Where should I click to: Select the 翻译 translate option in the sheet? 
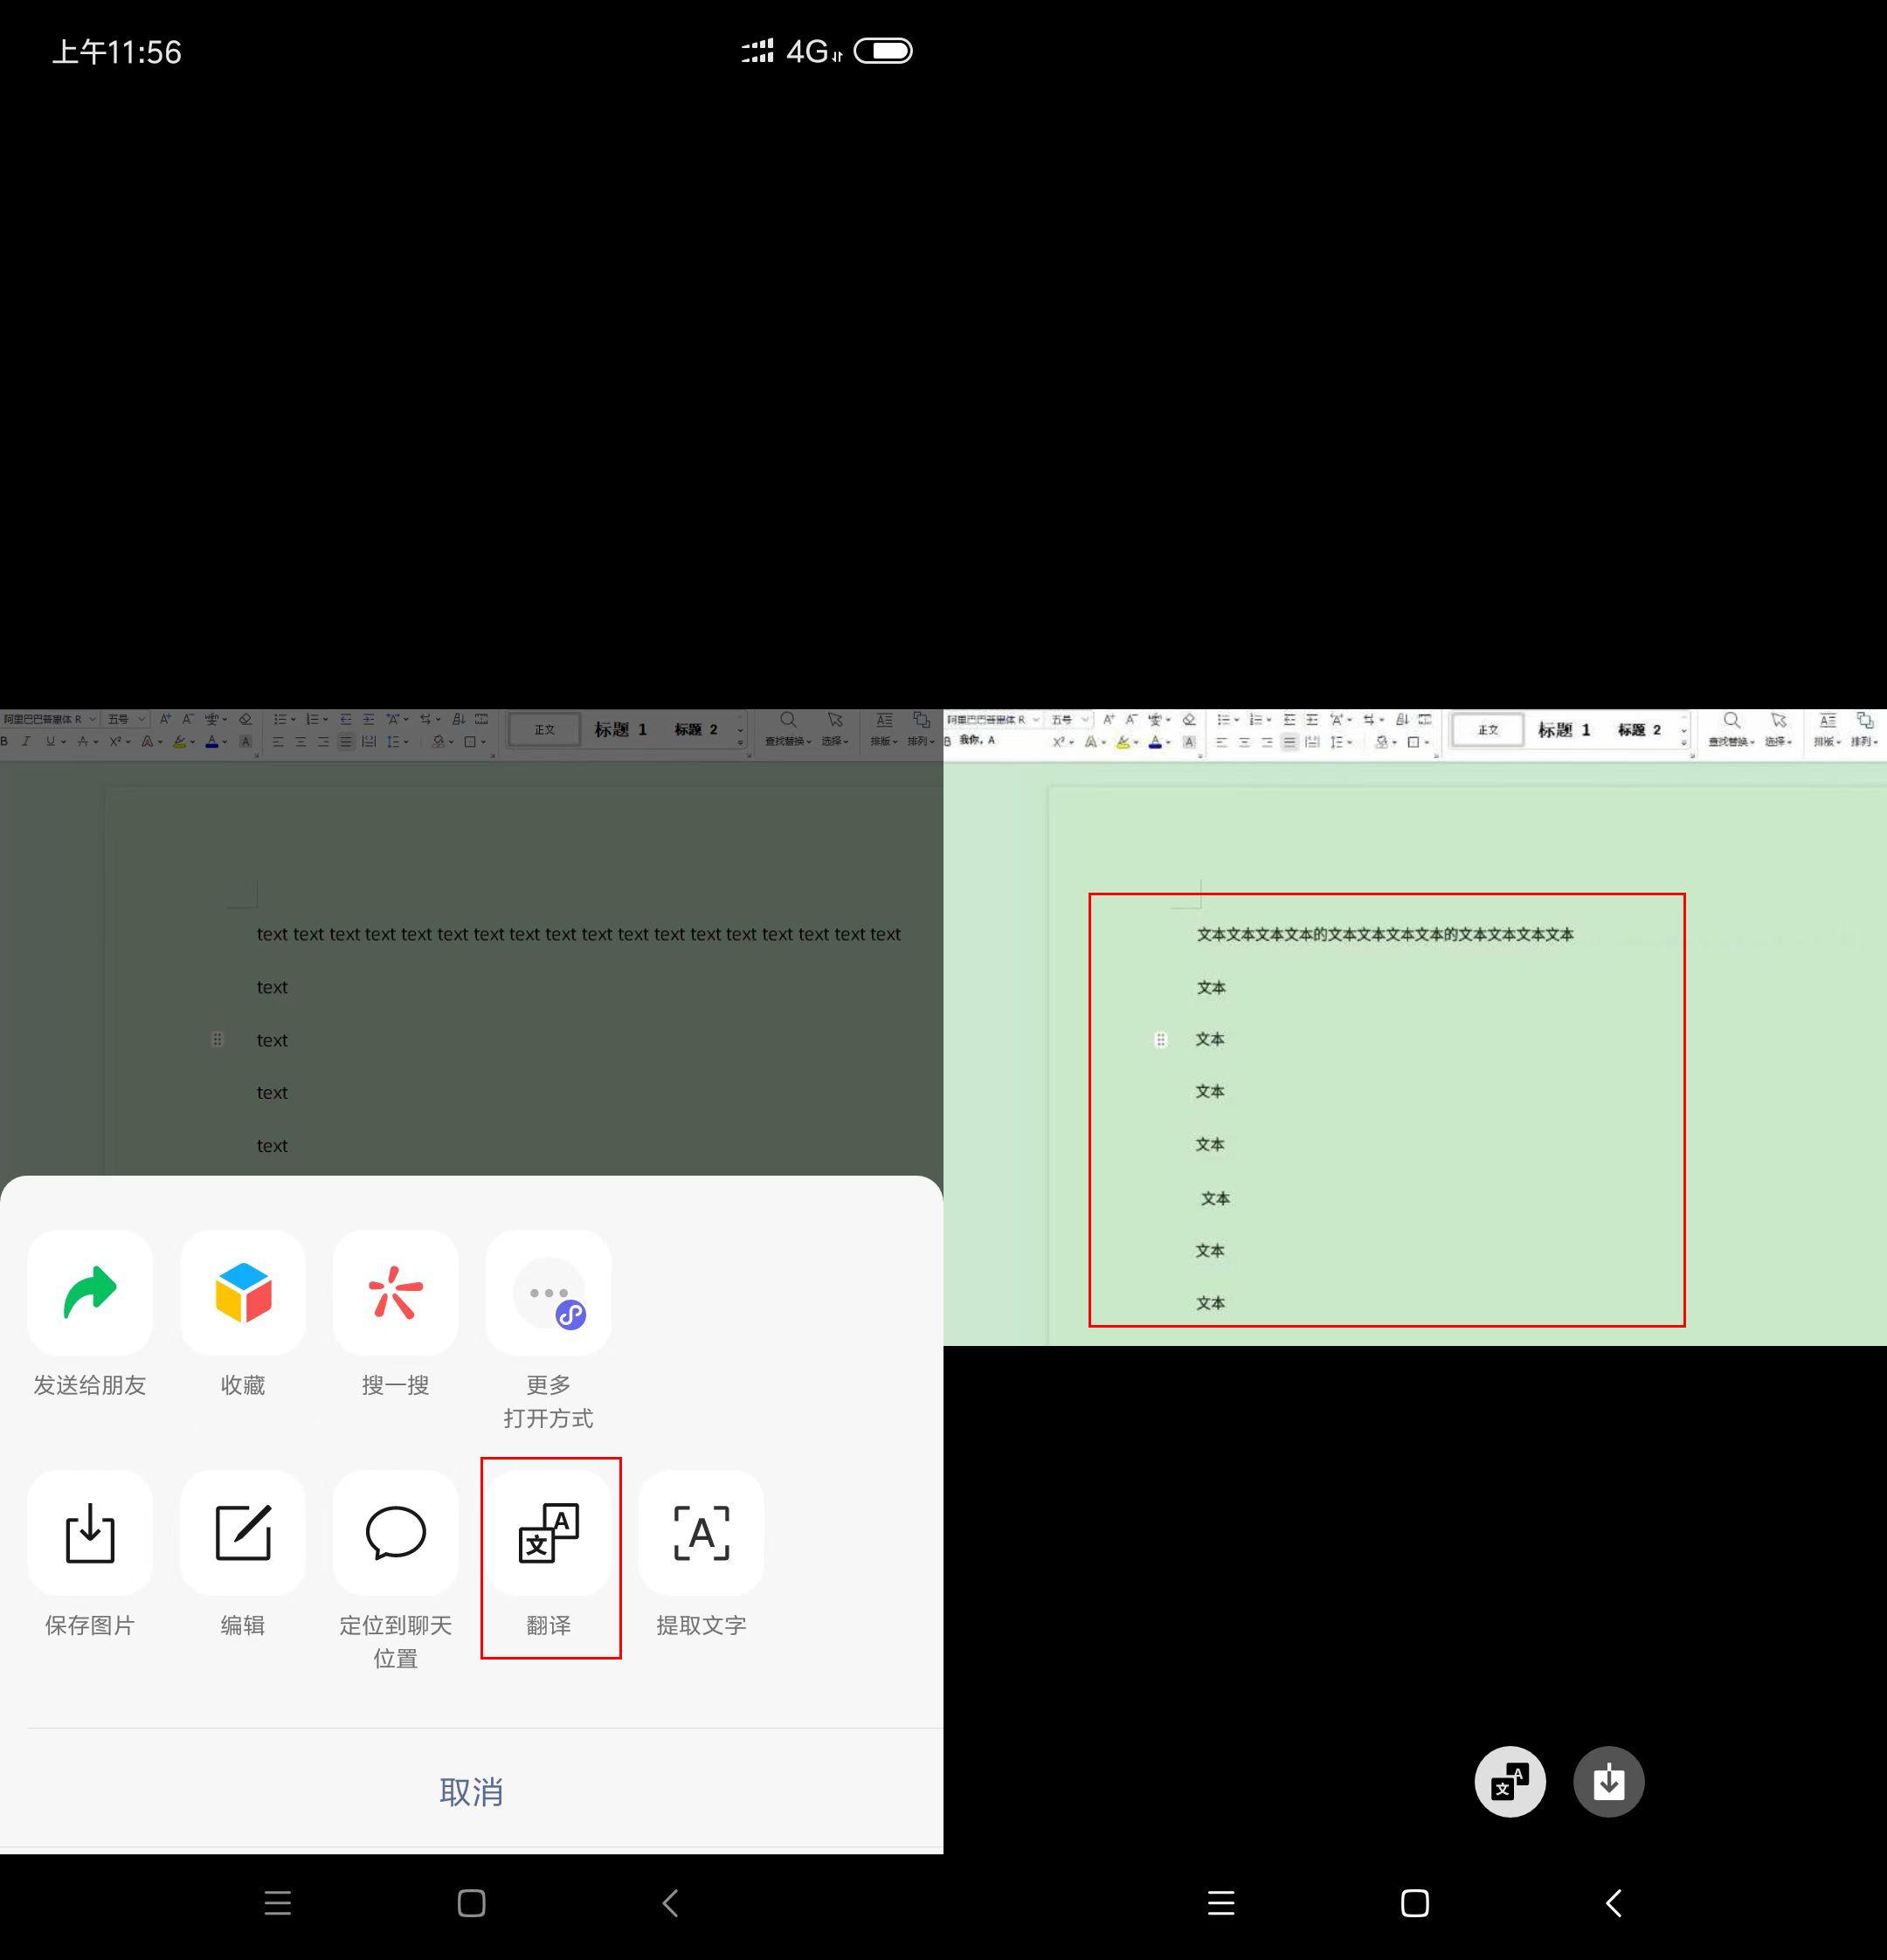click(x=549, y=1533)
